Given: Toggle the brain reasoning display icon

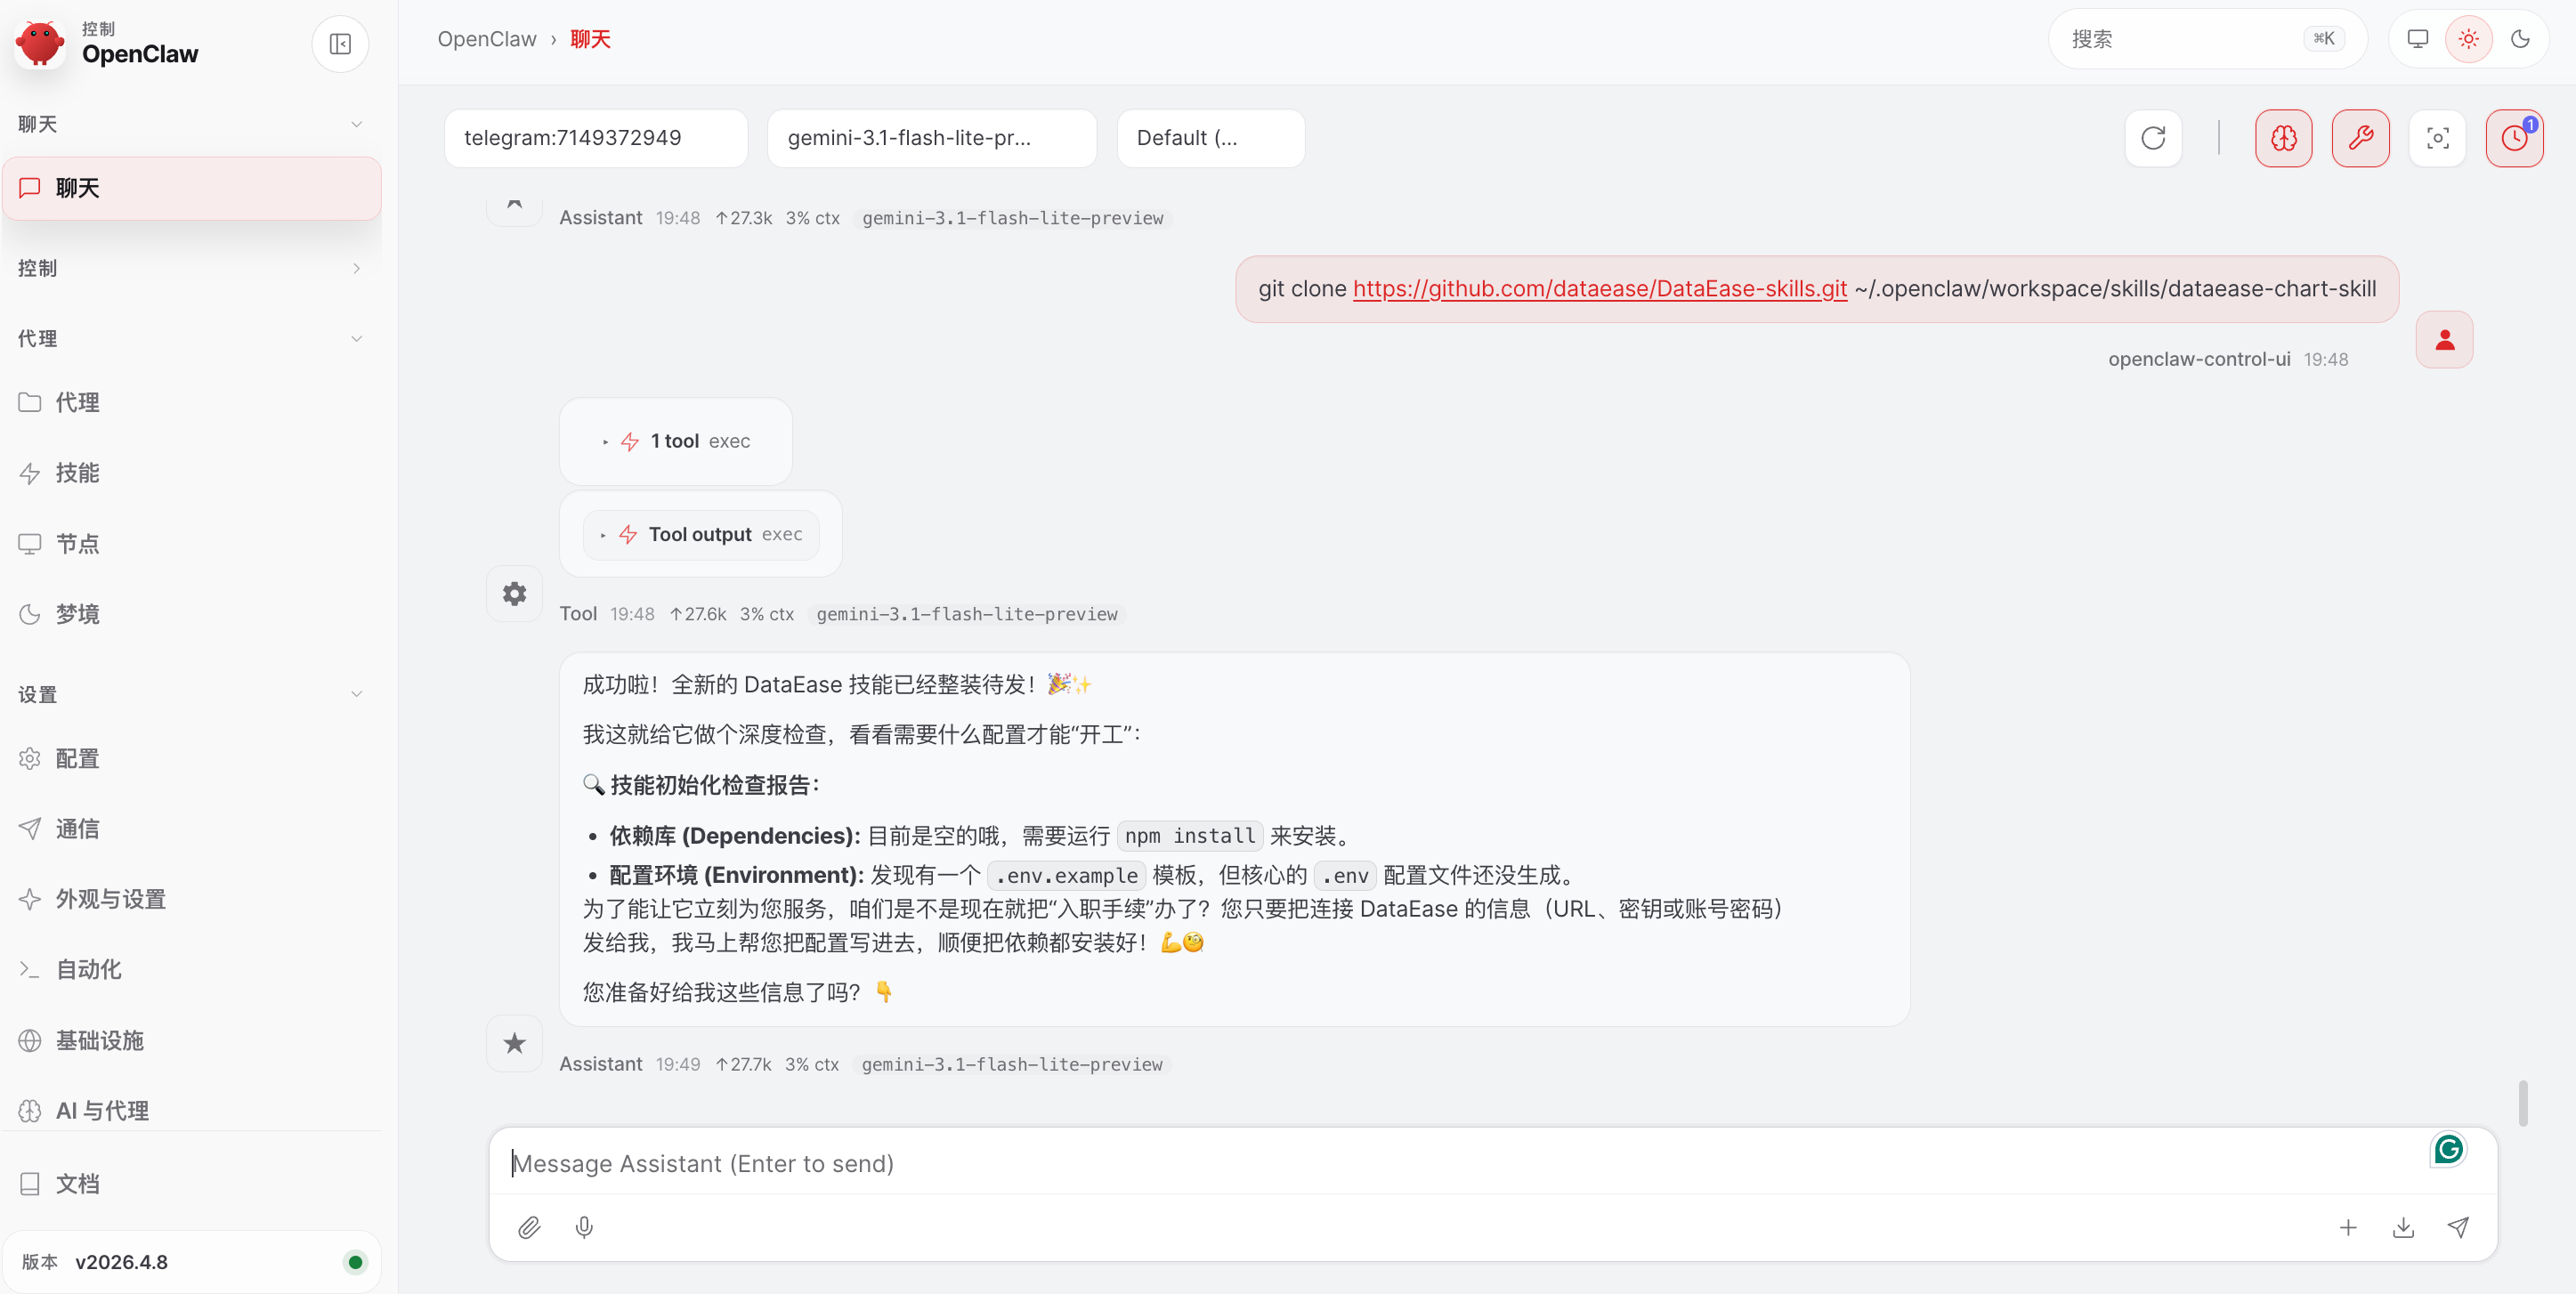Looking at the screenshot, I should (2284, 138).
